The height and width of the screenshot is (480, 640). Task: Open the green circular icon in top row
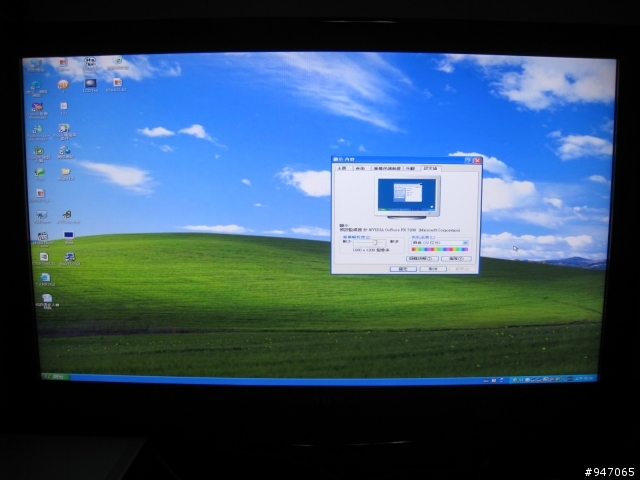(x=118, y=63)
